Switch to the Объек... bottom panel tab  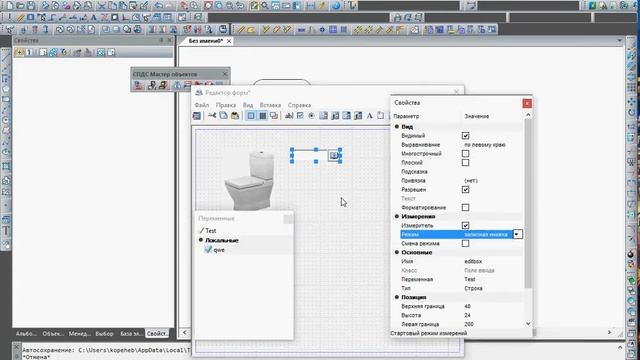[53, 333]
